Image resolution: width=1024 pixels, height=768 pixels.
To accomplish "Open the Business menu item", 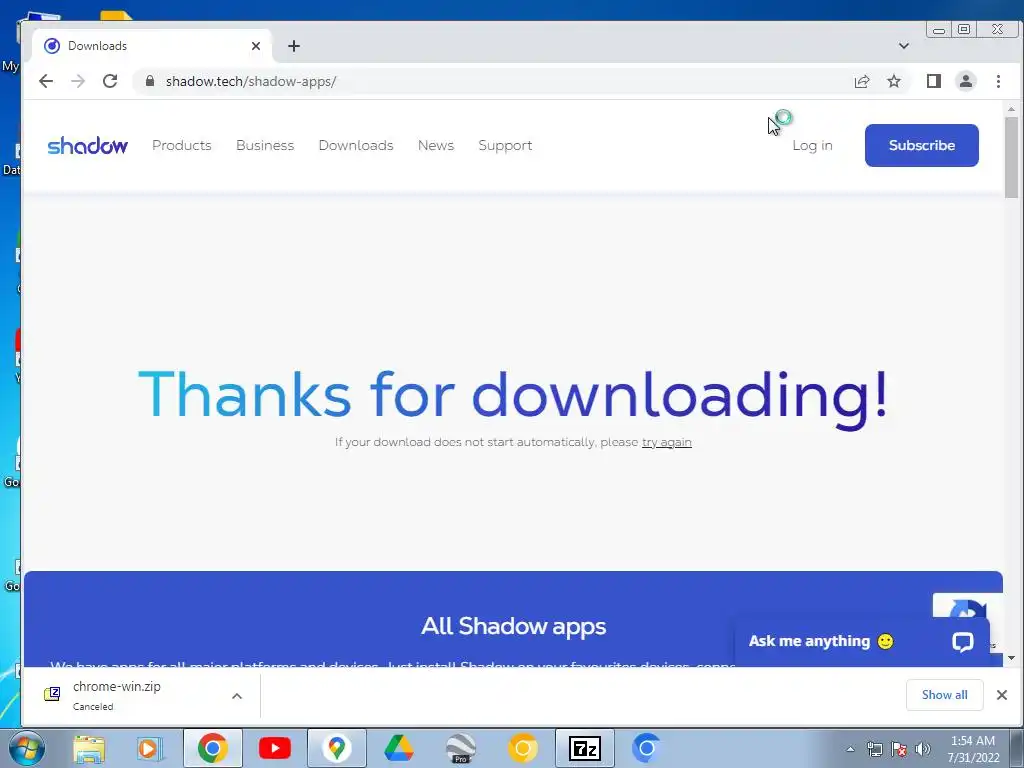I will [x=265, y=145].
